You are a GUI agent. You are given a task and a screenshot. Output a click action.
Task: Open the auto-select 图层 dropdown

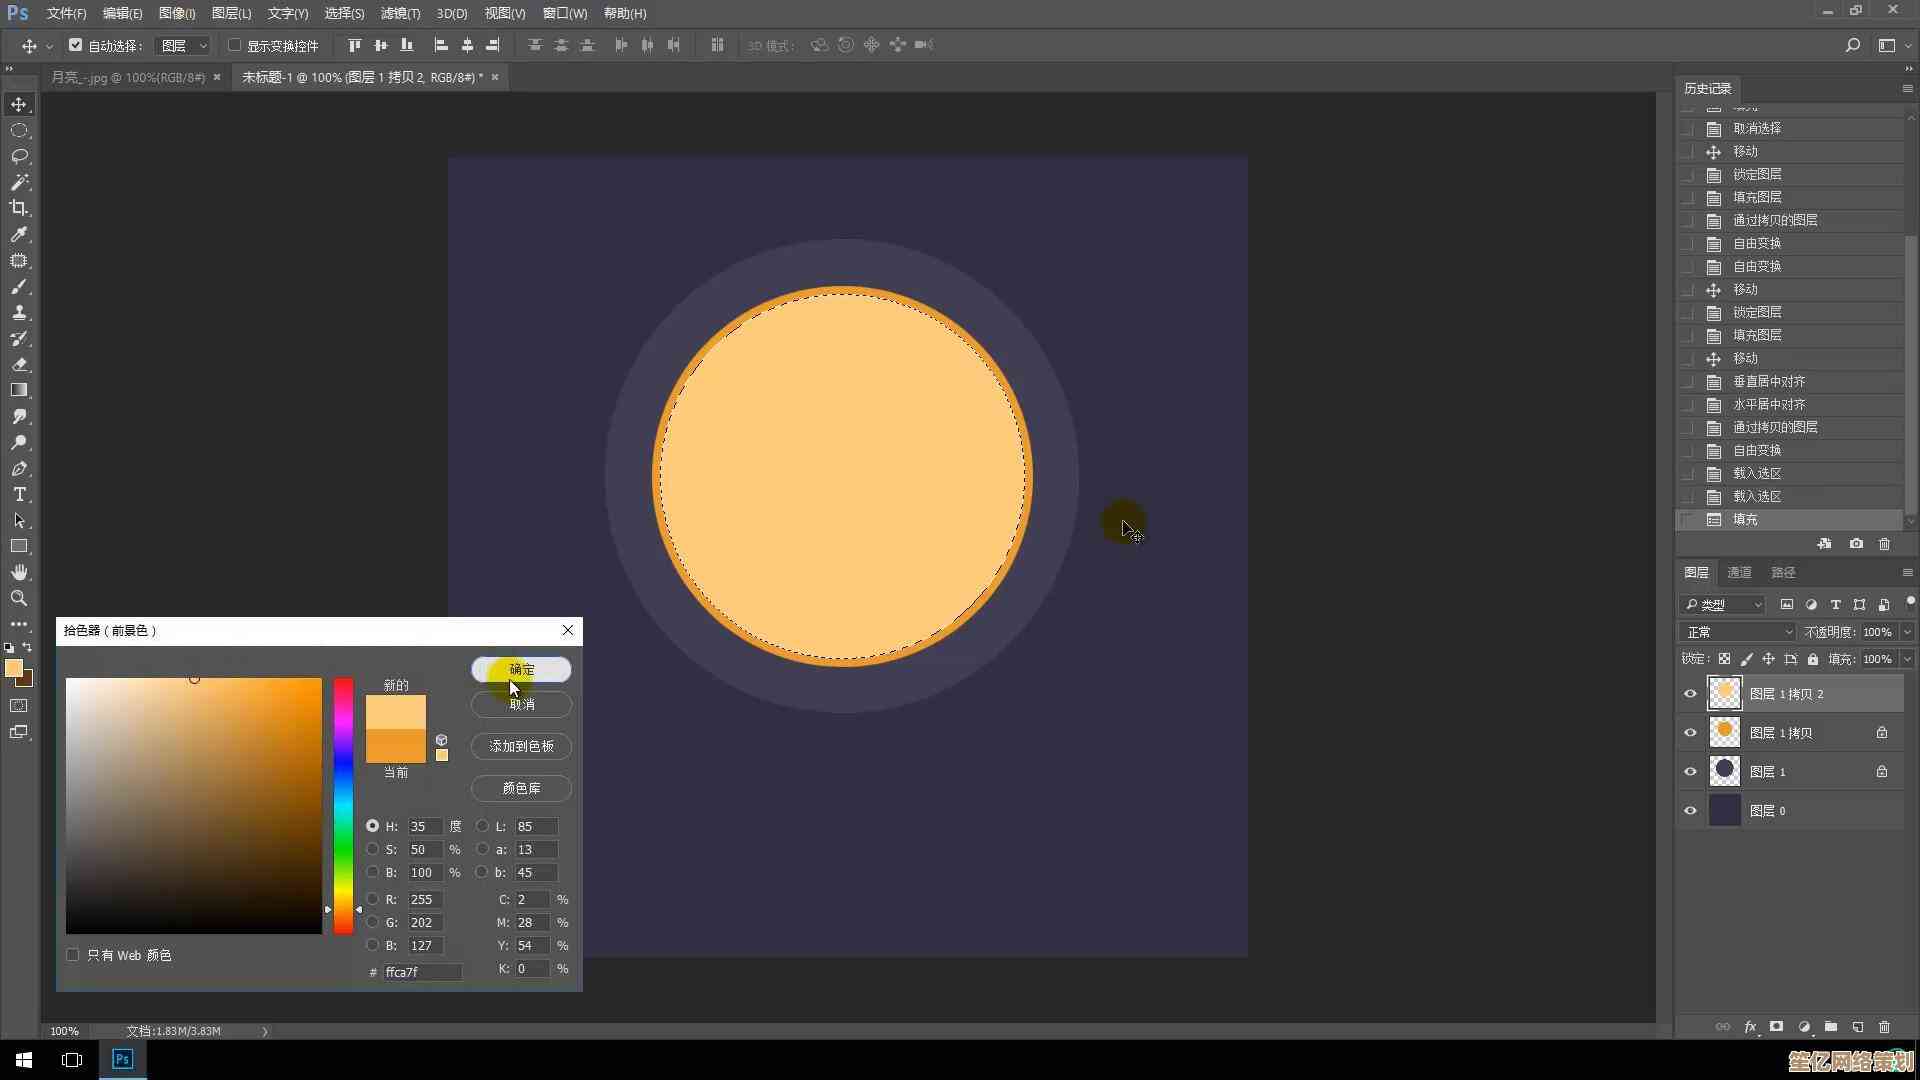[x=185, y=46]
